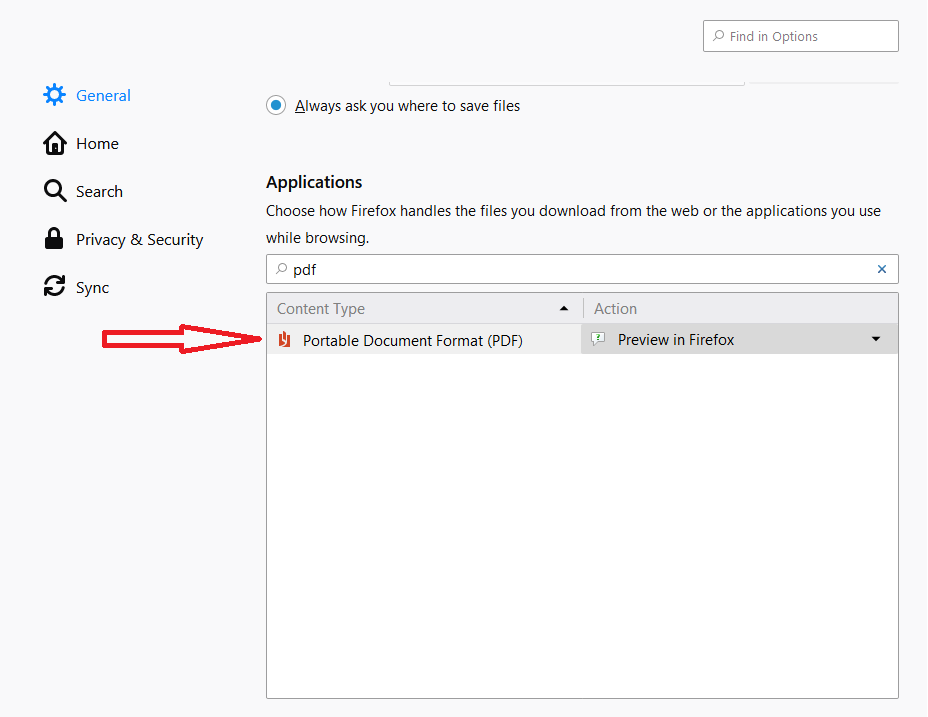Select the Portable Document Format (PDF) row

pyautogui.click(x=582, y=339)
